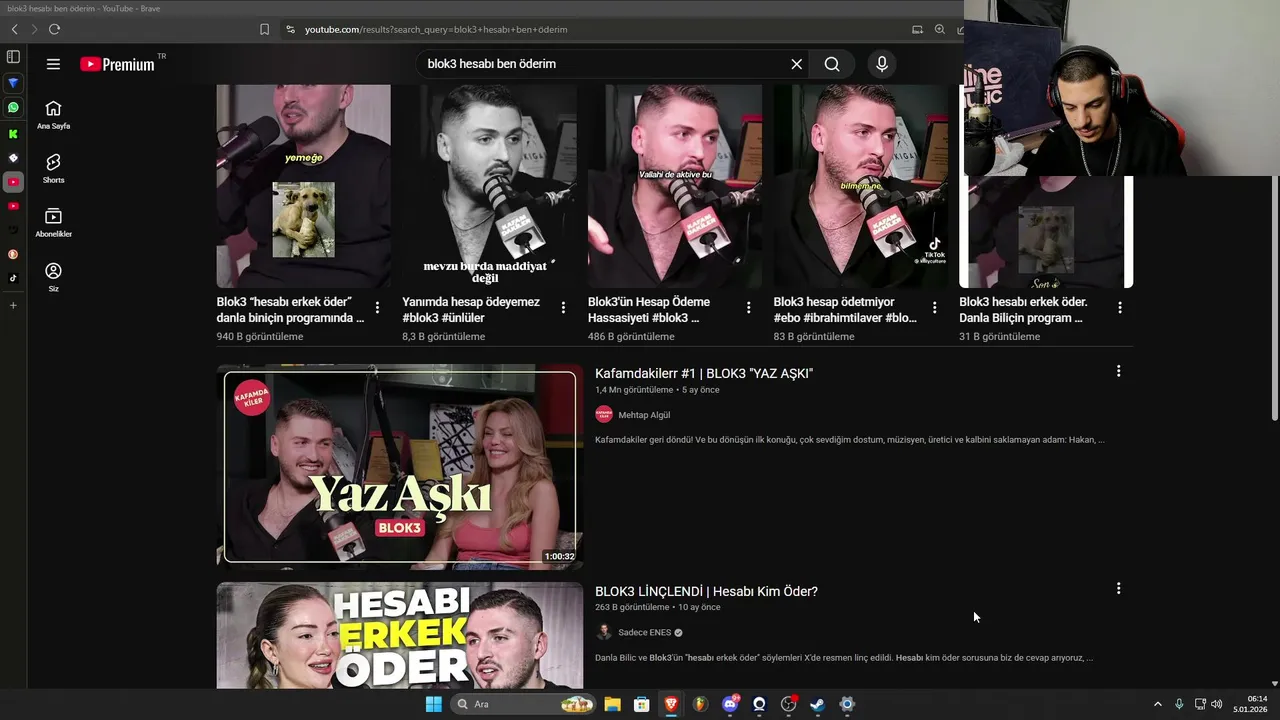Open the HESABI ERKEK ÖDER thumbnail
The height and width of the screenshot is (720, 1280).
point(400,636)
